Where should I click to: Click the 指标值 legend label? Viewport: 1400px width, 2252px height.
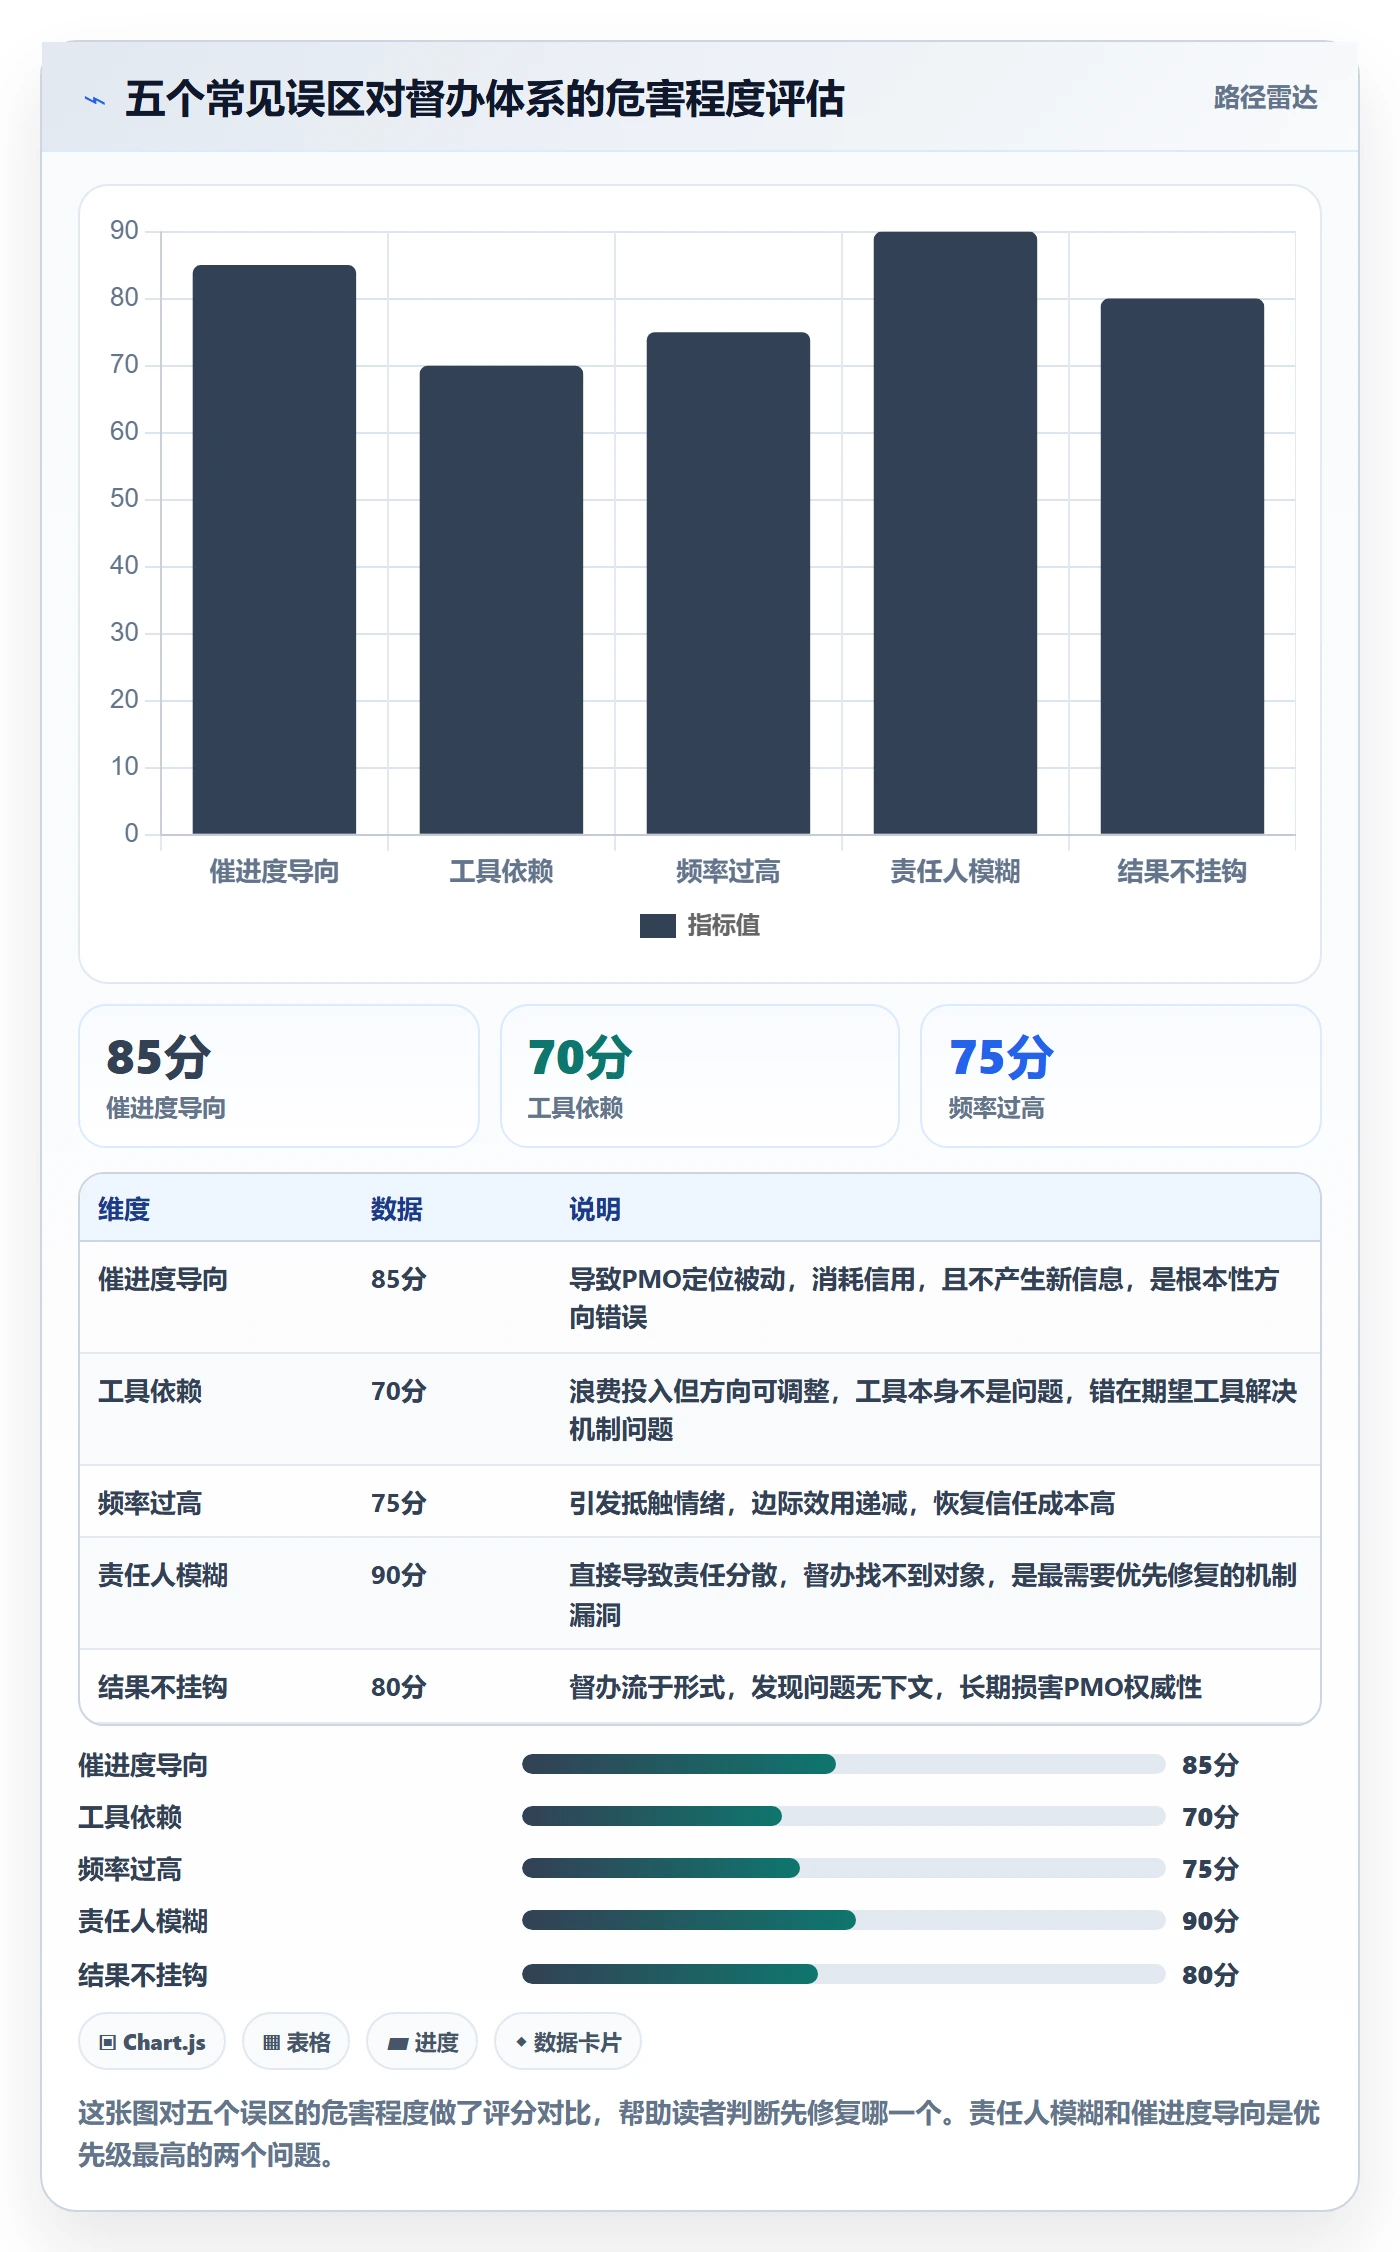coord(724,926)
